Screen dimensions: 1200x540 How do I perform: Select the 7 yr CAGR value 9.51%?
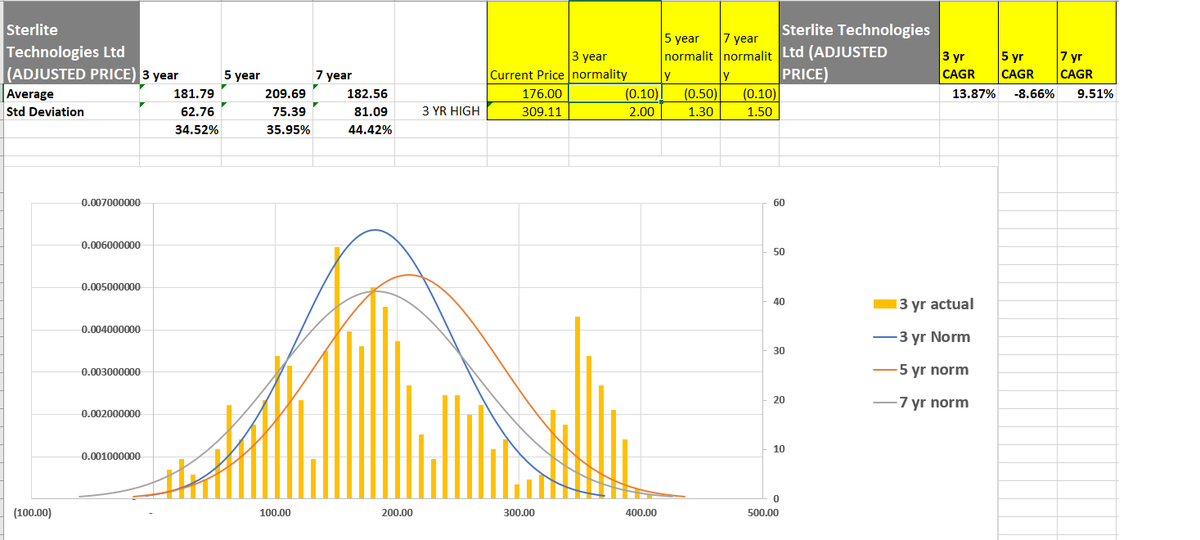(1086, 94)
